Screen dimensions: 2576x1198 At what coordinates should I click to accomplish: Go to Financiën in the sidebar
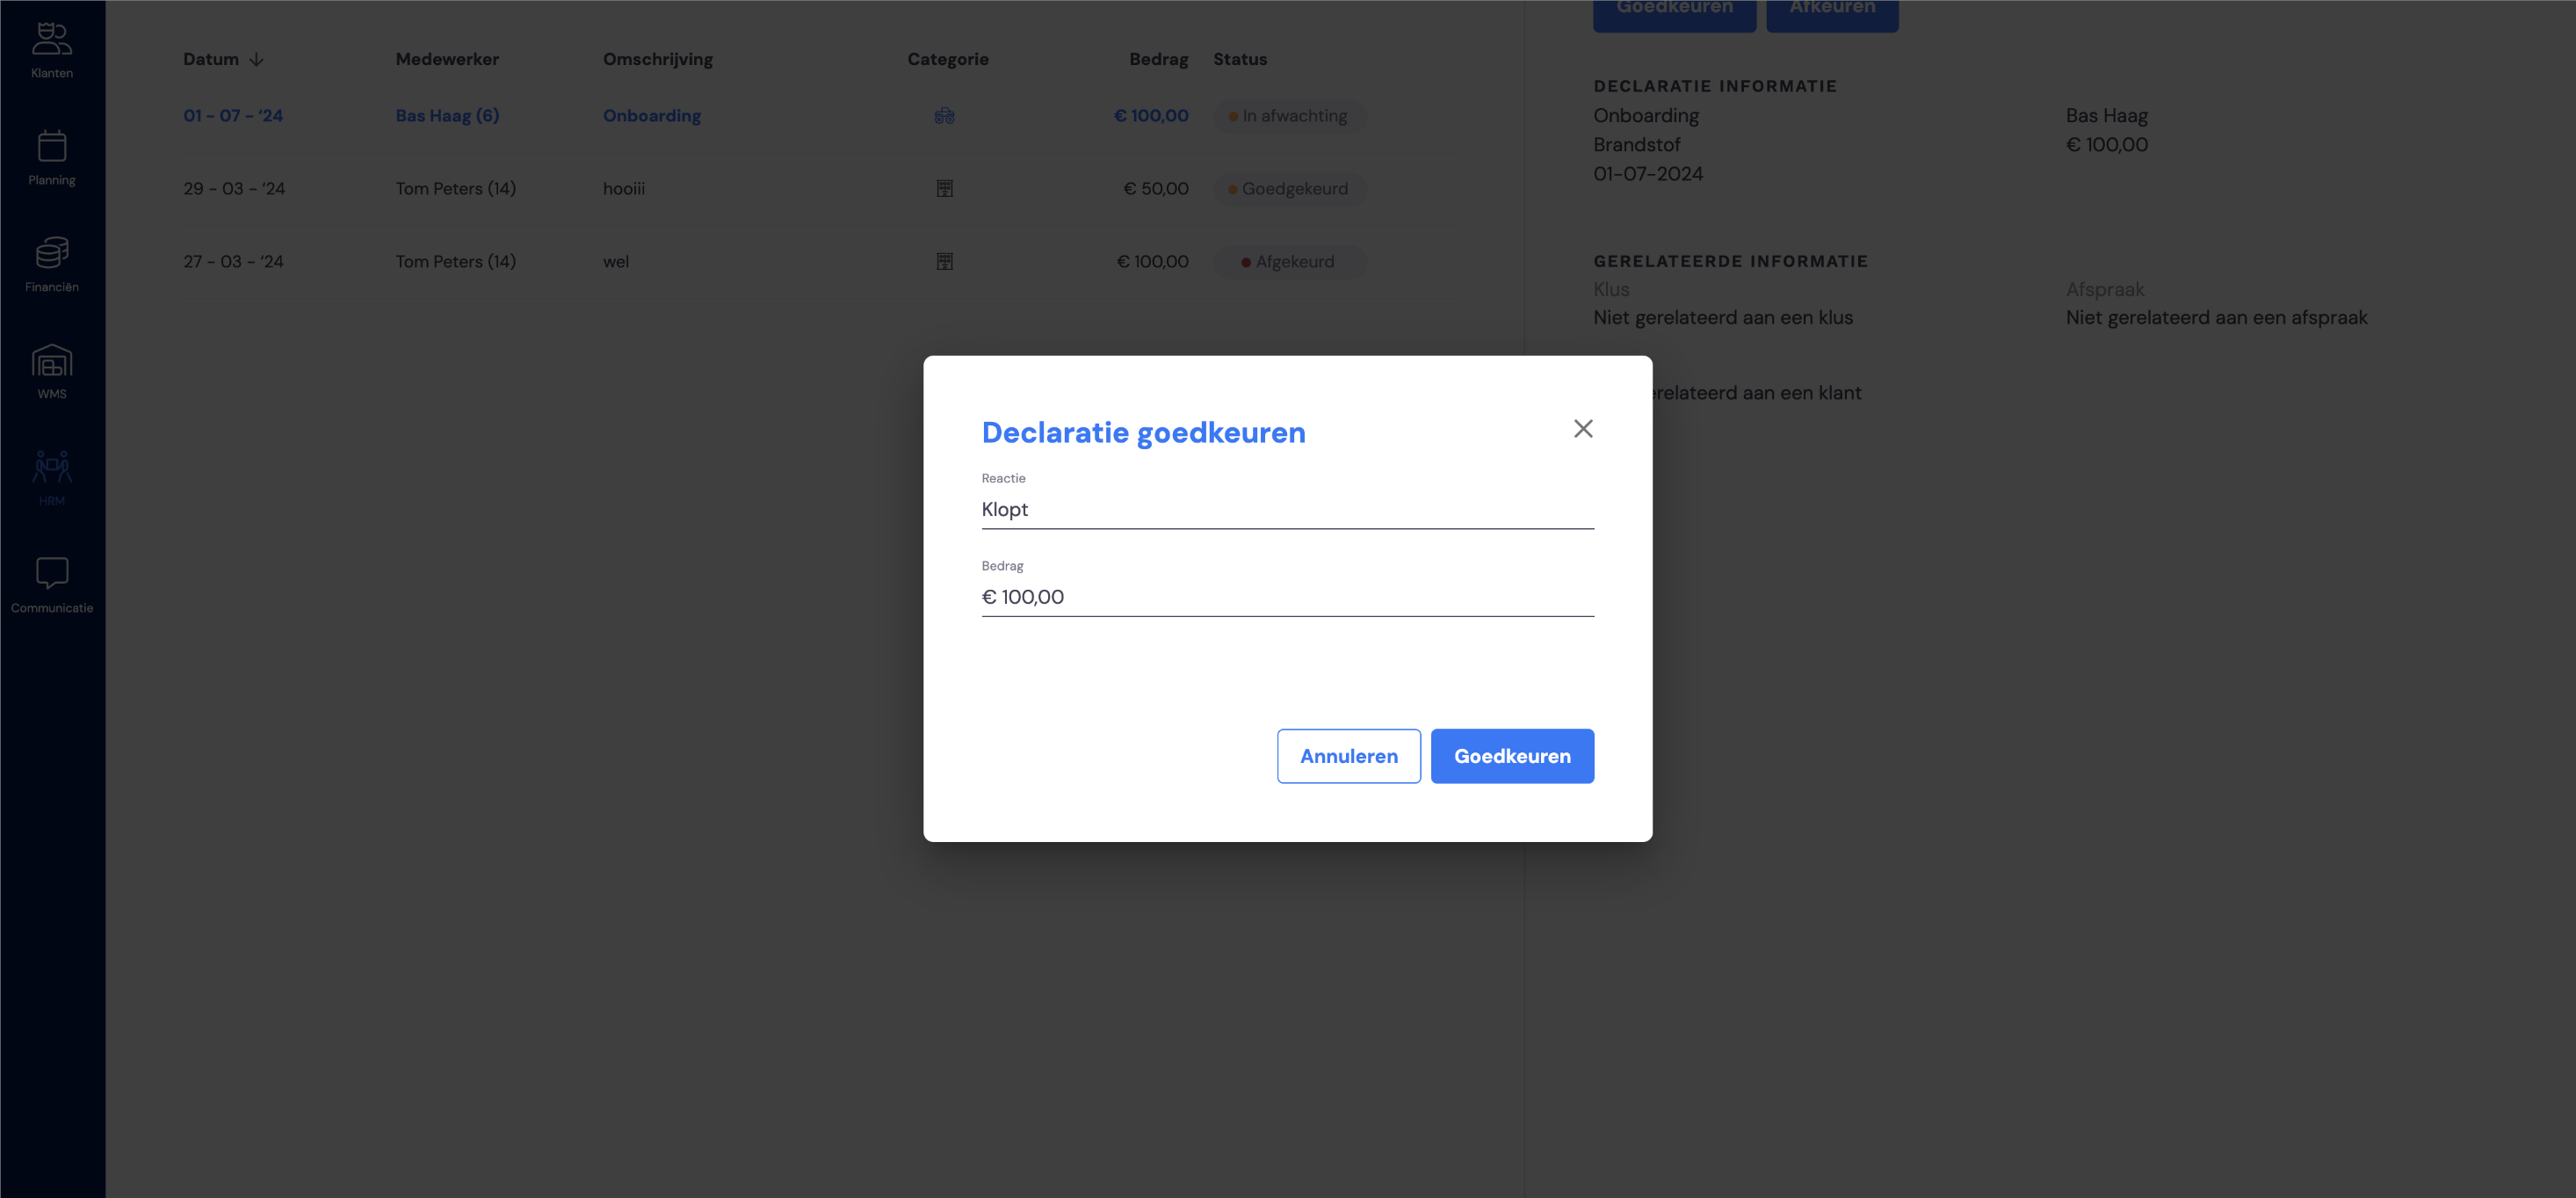[x=52, y=265]
